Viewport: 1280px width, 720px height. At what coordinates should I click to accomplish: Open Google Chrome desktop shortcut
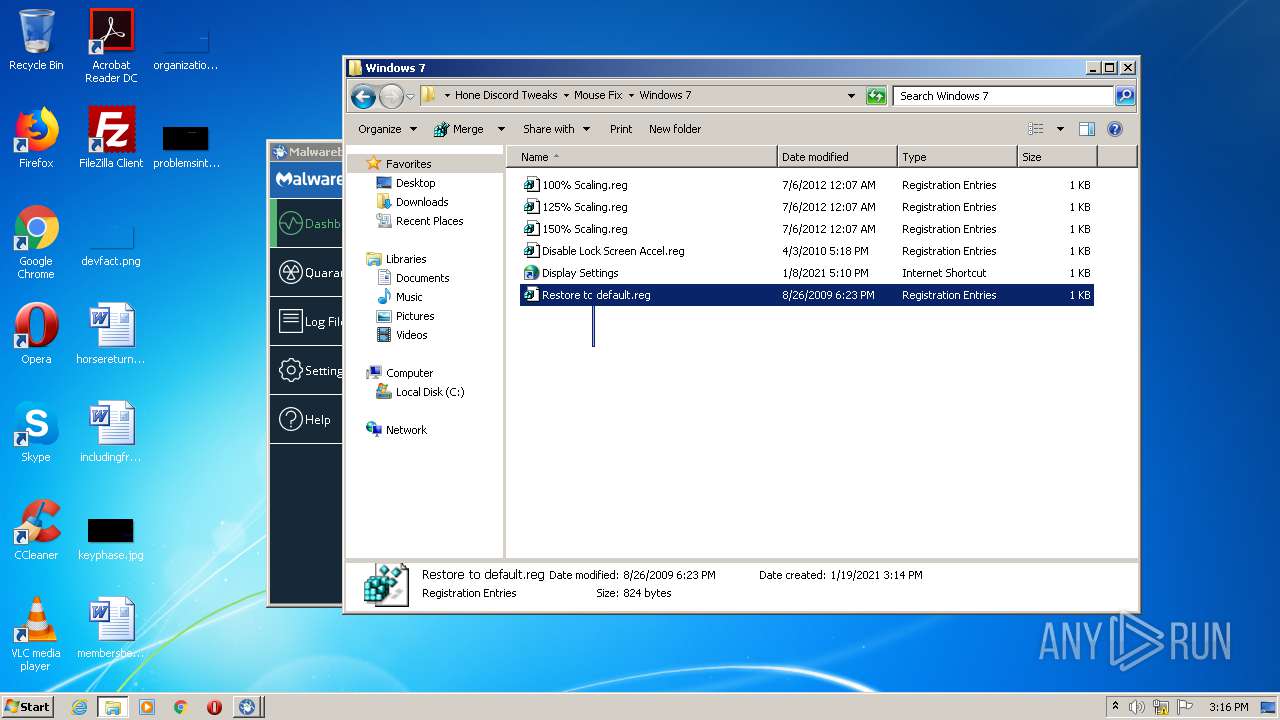(36, 242)
